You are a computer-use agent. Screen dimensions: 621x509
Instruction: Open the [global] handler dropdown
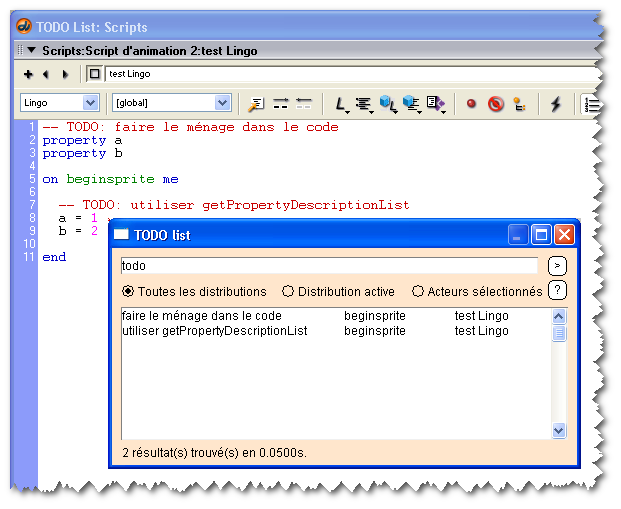(x=171, y=103)
